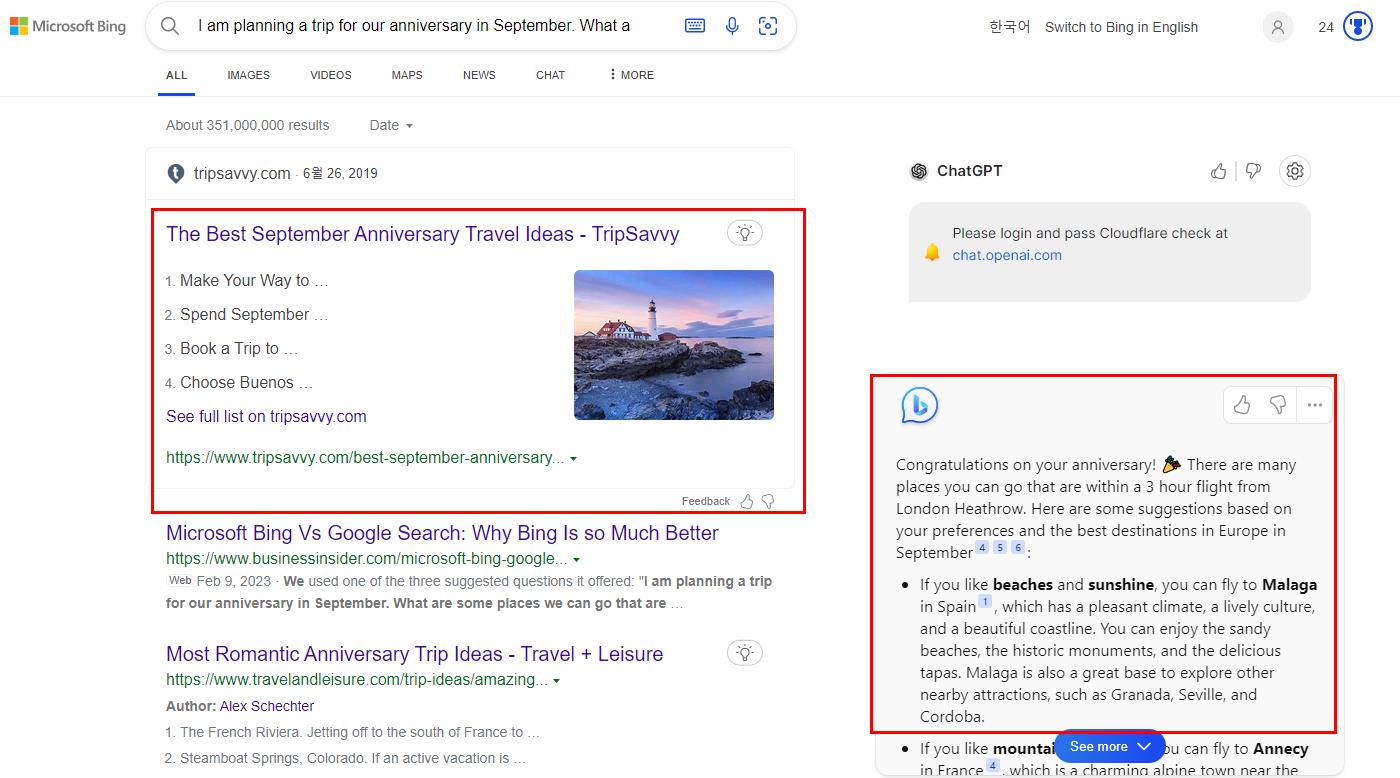This screenshot has width=1400, height=778.
Task: Open the lighthouse thumbnail image
Action: point(674,345)
